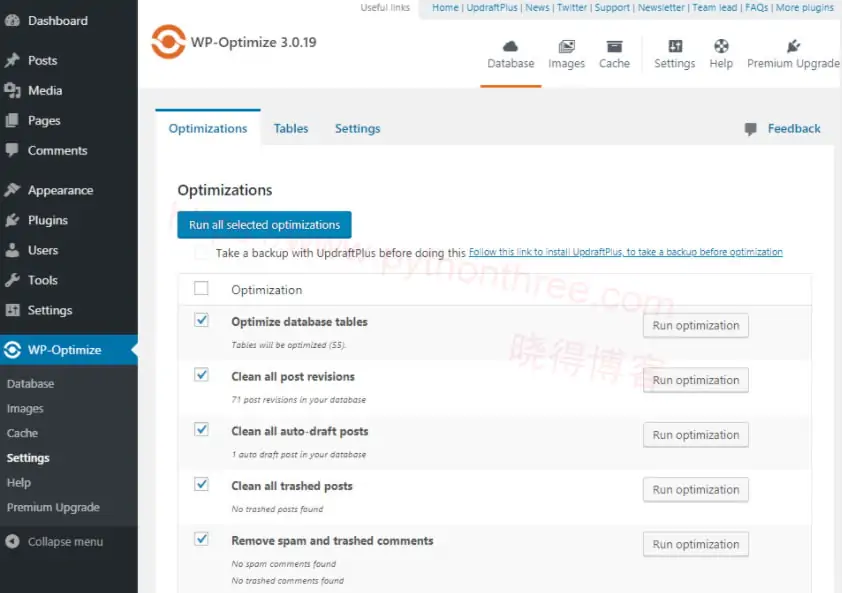Viewport: 842px width, 593px height.
Task: Run optimization for Clean all auto-draft posts
Action: coord(695,435)
